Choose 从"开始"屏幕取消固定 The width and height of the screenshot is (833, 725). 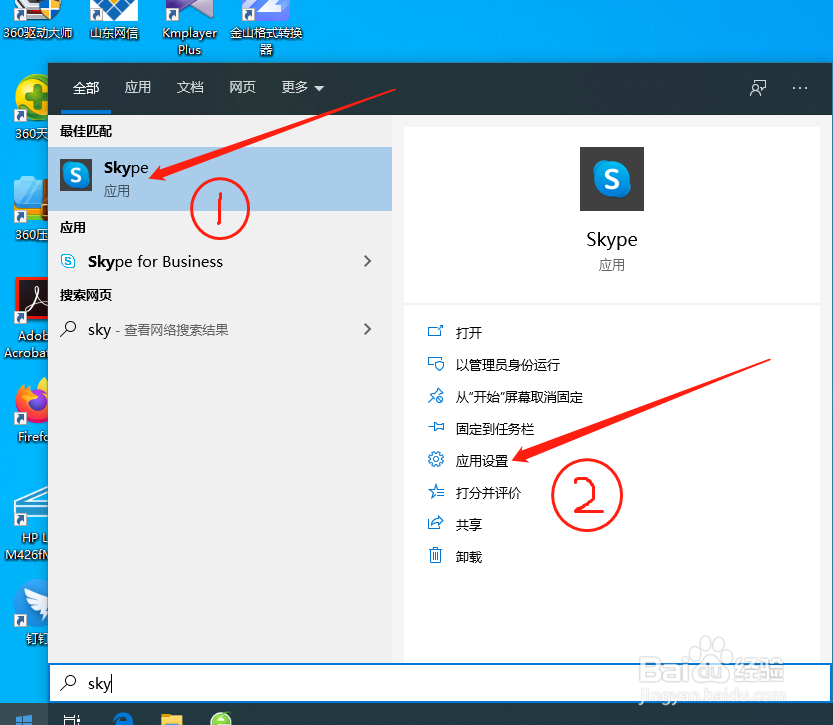[519, 397]
